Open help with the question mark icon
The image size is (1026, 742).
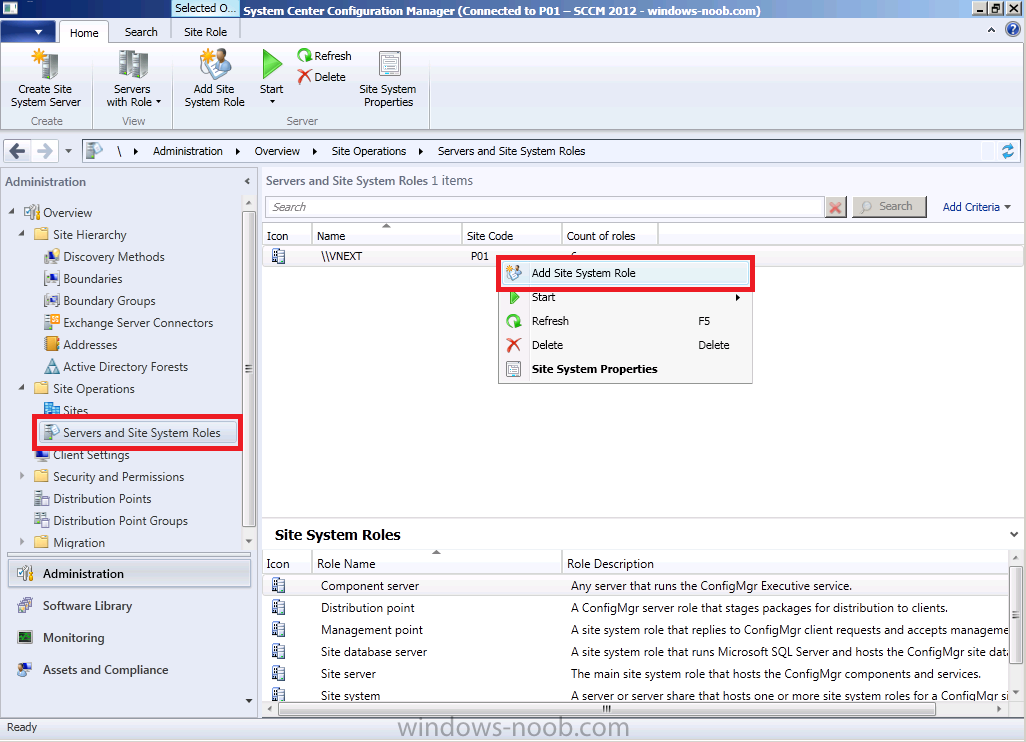[1012, 29]
